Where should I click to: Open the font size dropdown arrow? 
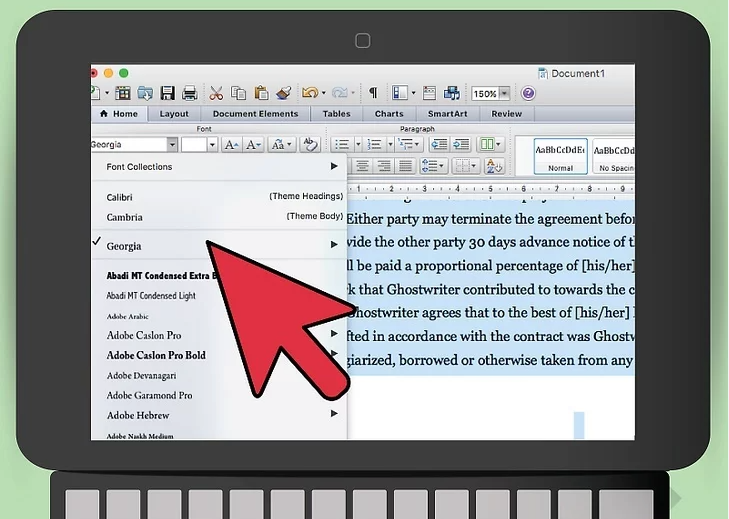click(x=212, y=145)
